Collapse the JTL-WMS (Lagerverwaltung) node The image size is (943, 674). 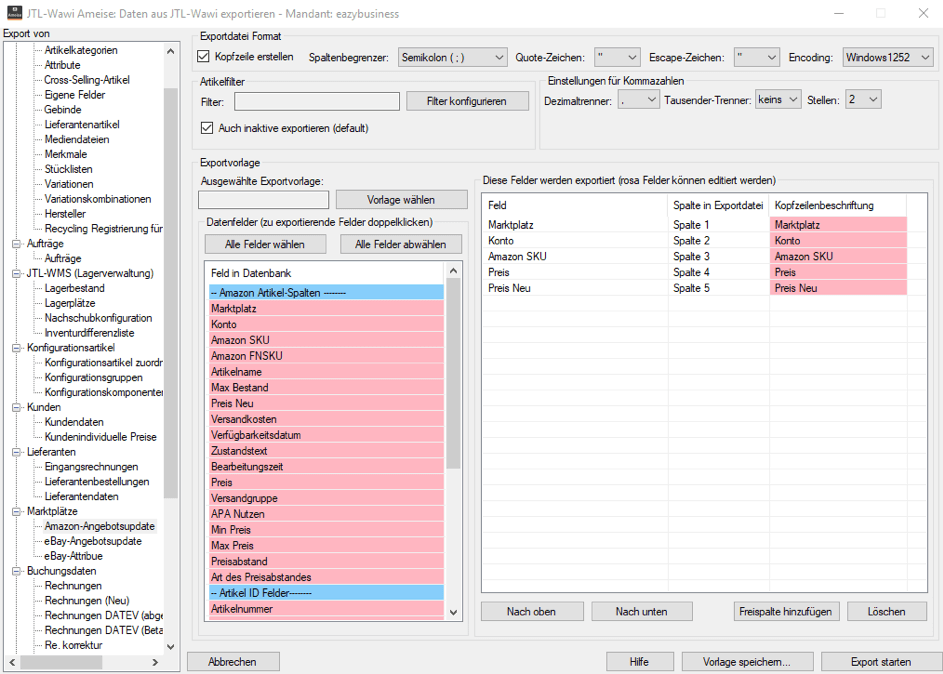click(x=16, y=274)
